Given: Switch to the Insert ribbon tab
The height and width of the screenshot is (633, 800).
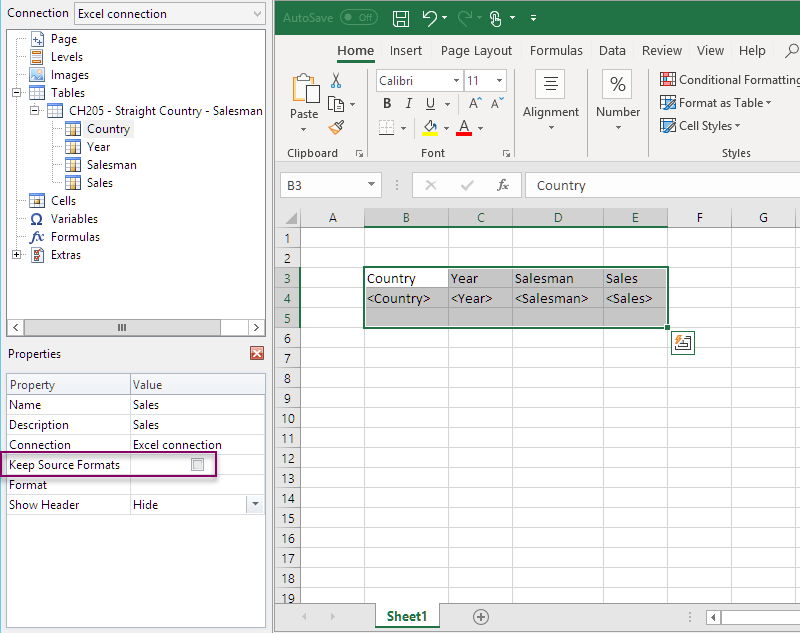Looking at the screenshot, I should point(406,50).
